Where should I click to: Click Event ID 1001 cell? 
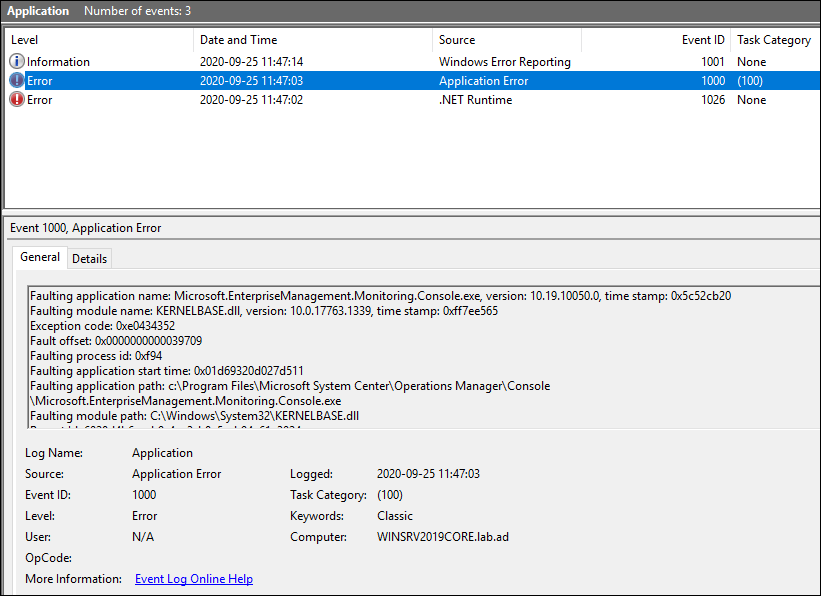click(713, 62)
